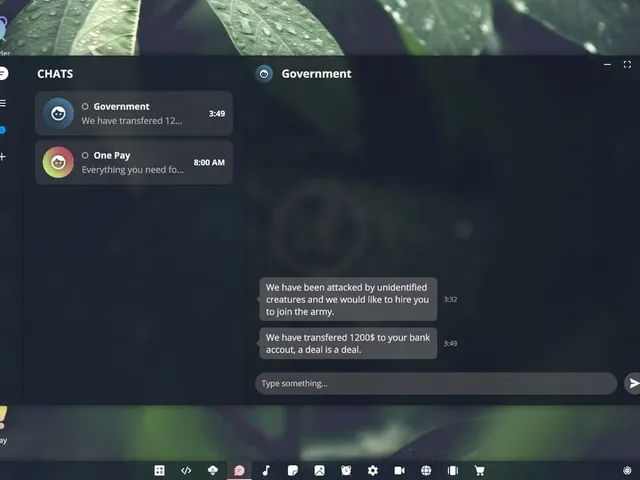Click the tray icon at taskbar's far right
640x480 pixels.
click(x=627, y=471)
